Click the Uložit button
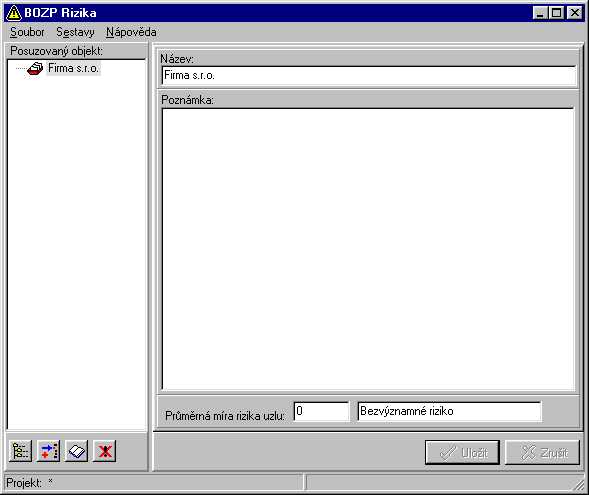Image resolution: width=589 pixels, height=495 pixels. [x=462, y=453]
